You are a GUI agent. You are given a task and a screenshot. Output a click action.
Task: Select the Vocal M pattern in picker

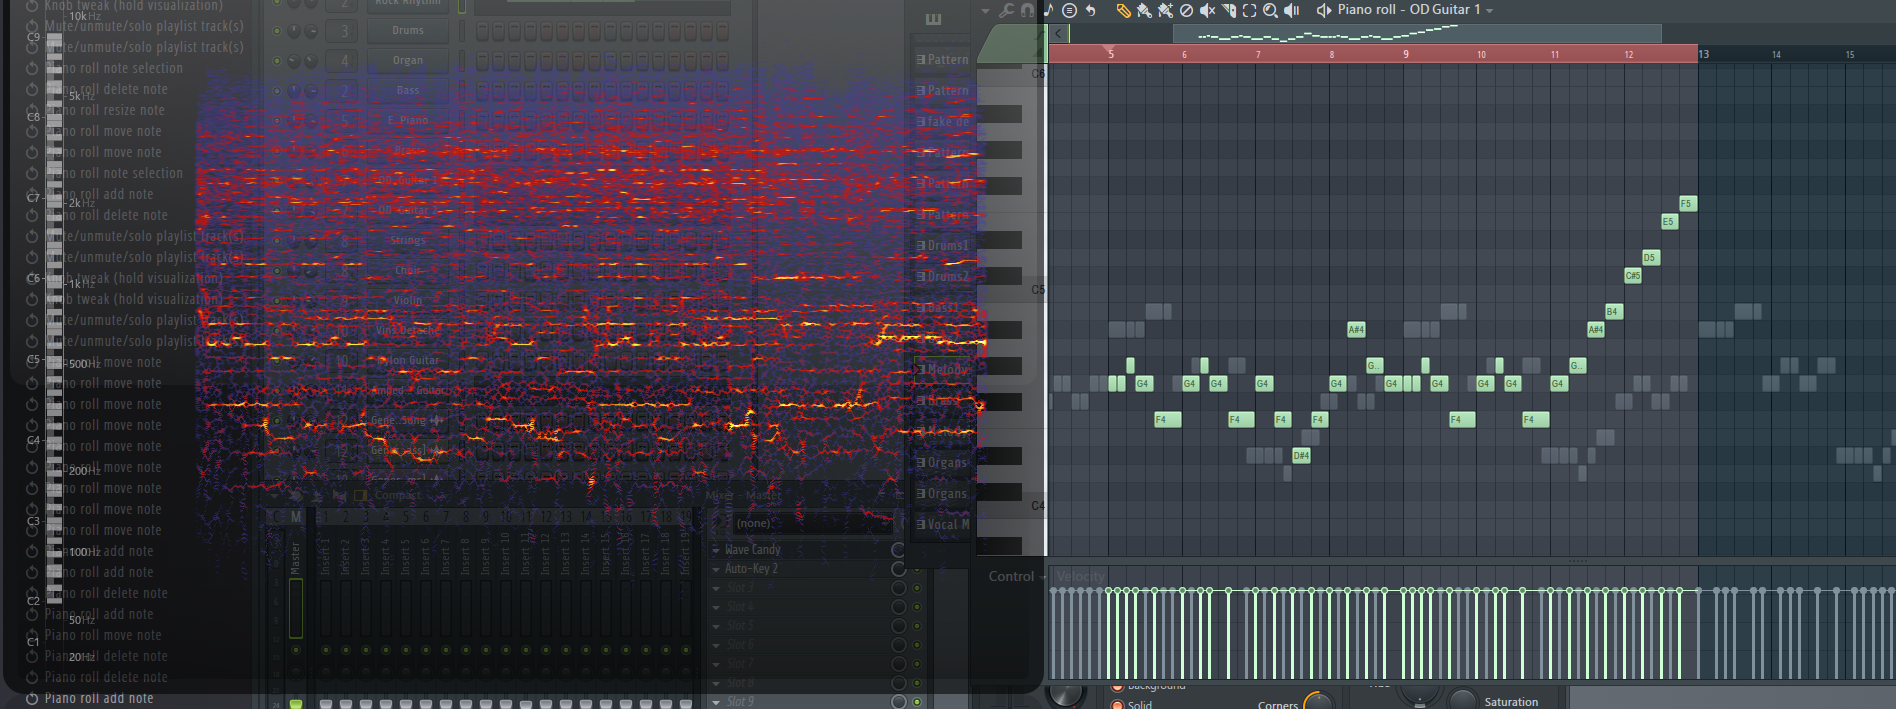(x=943, y=524)
